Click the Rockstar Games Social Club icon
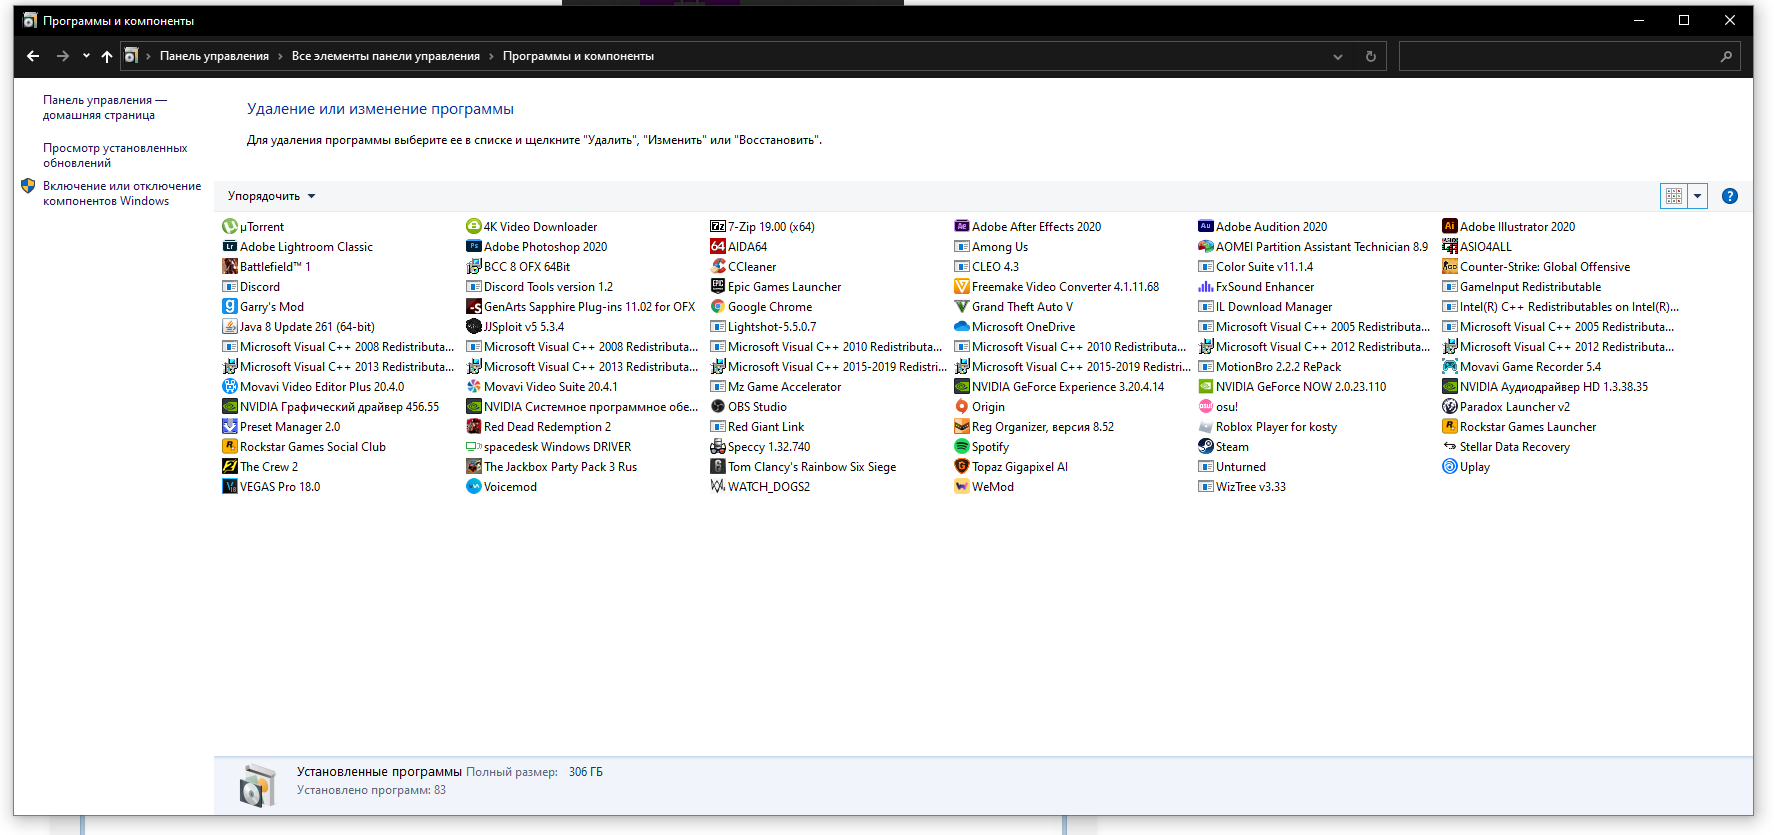 pyautogui.click(x=230, y=447)
